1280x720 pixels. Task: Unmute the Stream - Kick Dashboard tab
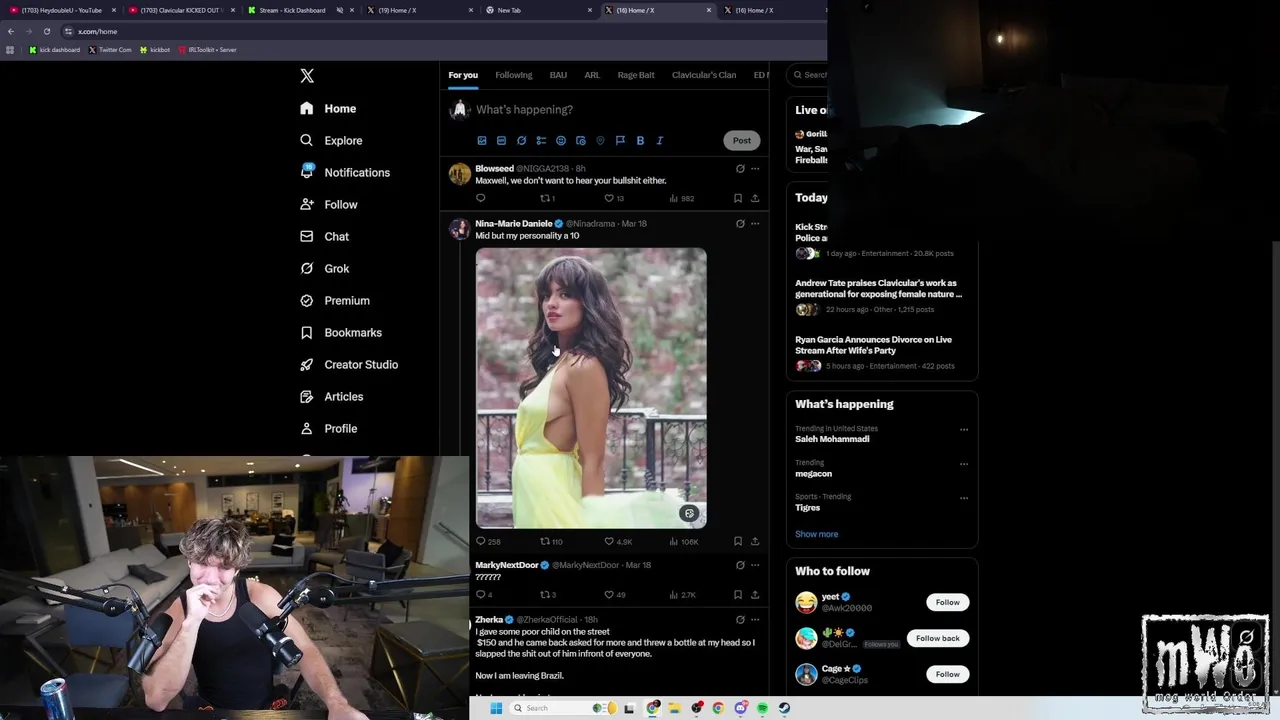[x=340, y=10]
